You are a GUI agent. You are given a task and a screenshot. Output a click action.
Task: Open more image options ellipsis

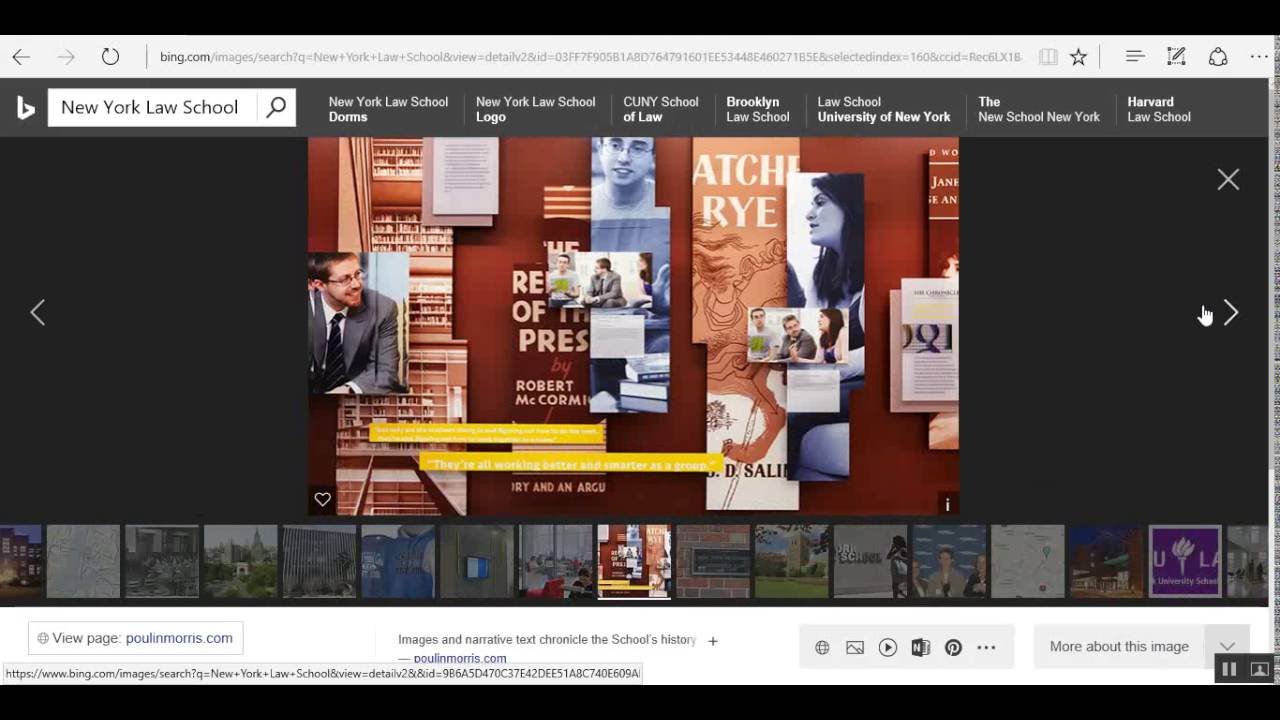(986, 647)
